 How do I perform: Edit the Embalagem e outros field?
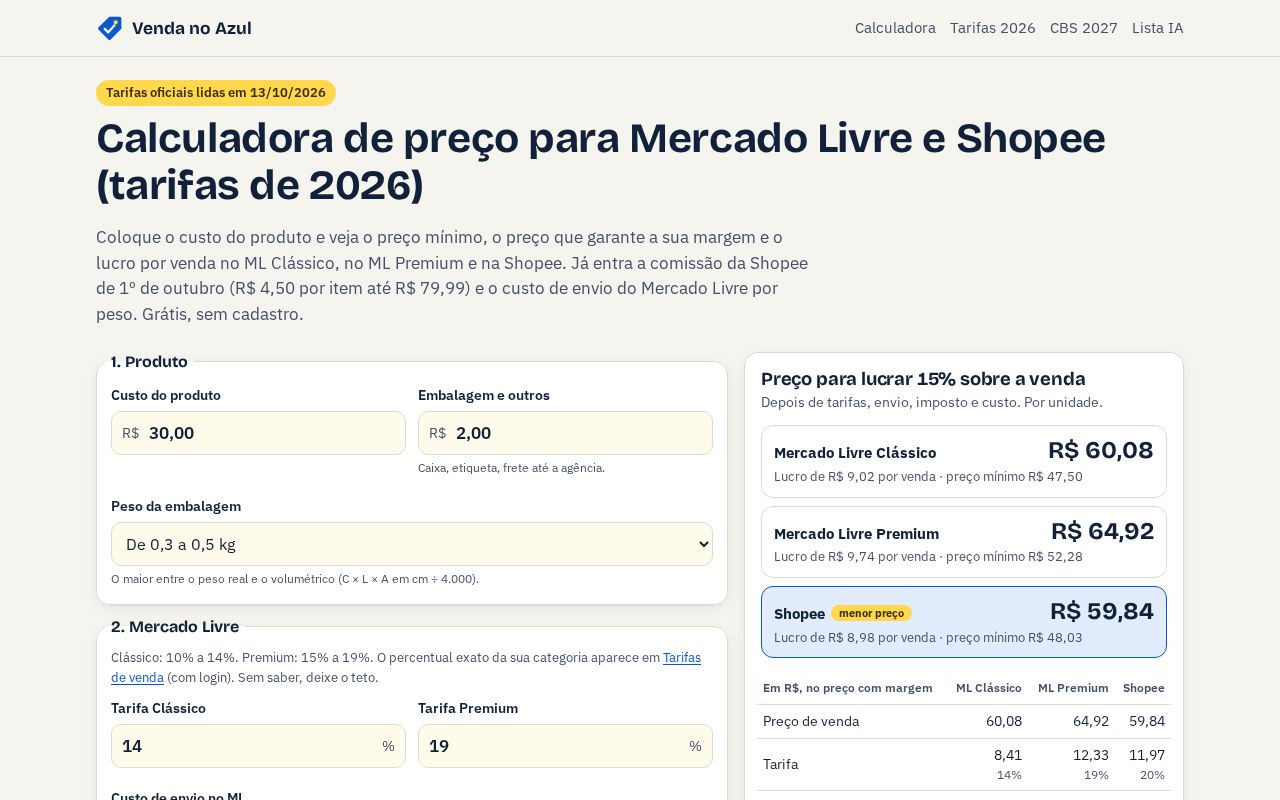(565, 433)
